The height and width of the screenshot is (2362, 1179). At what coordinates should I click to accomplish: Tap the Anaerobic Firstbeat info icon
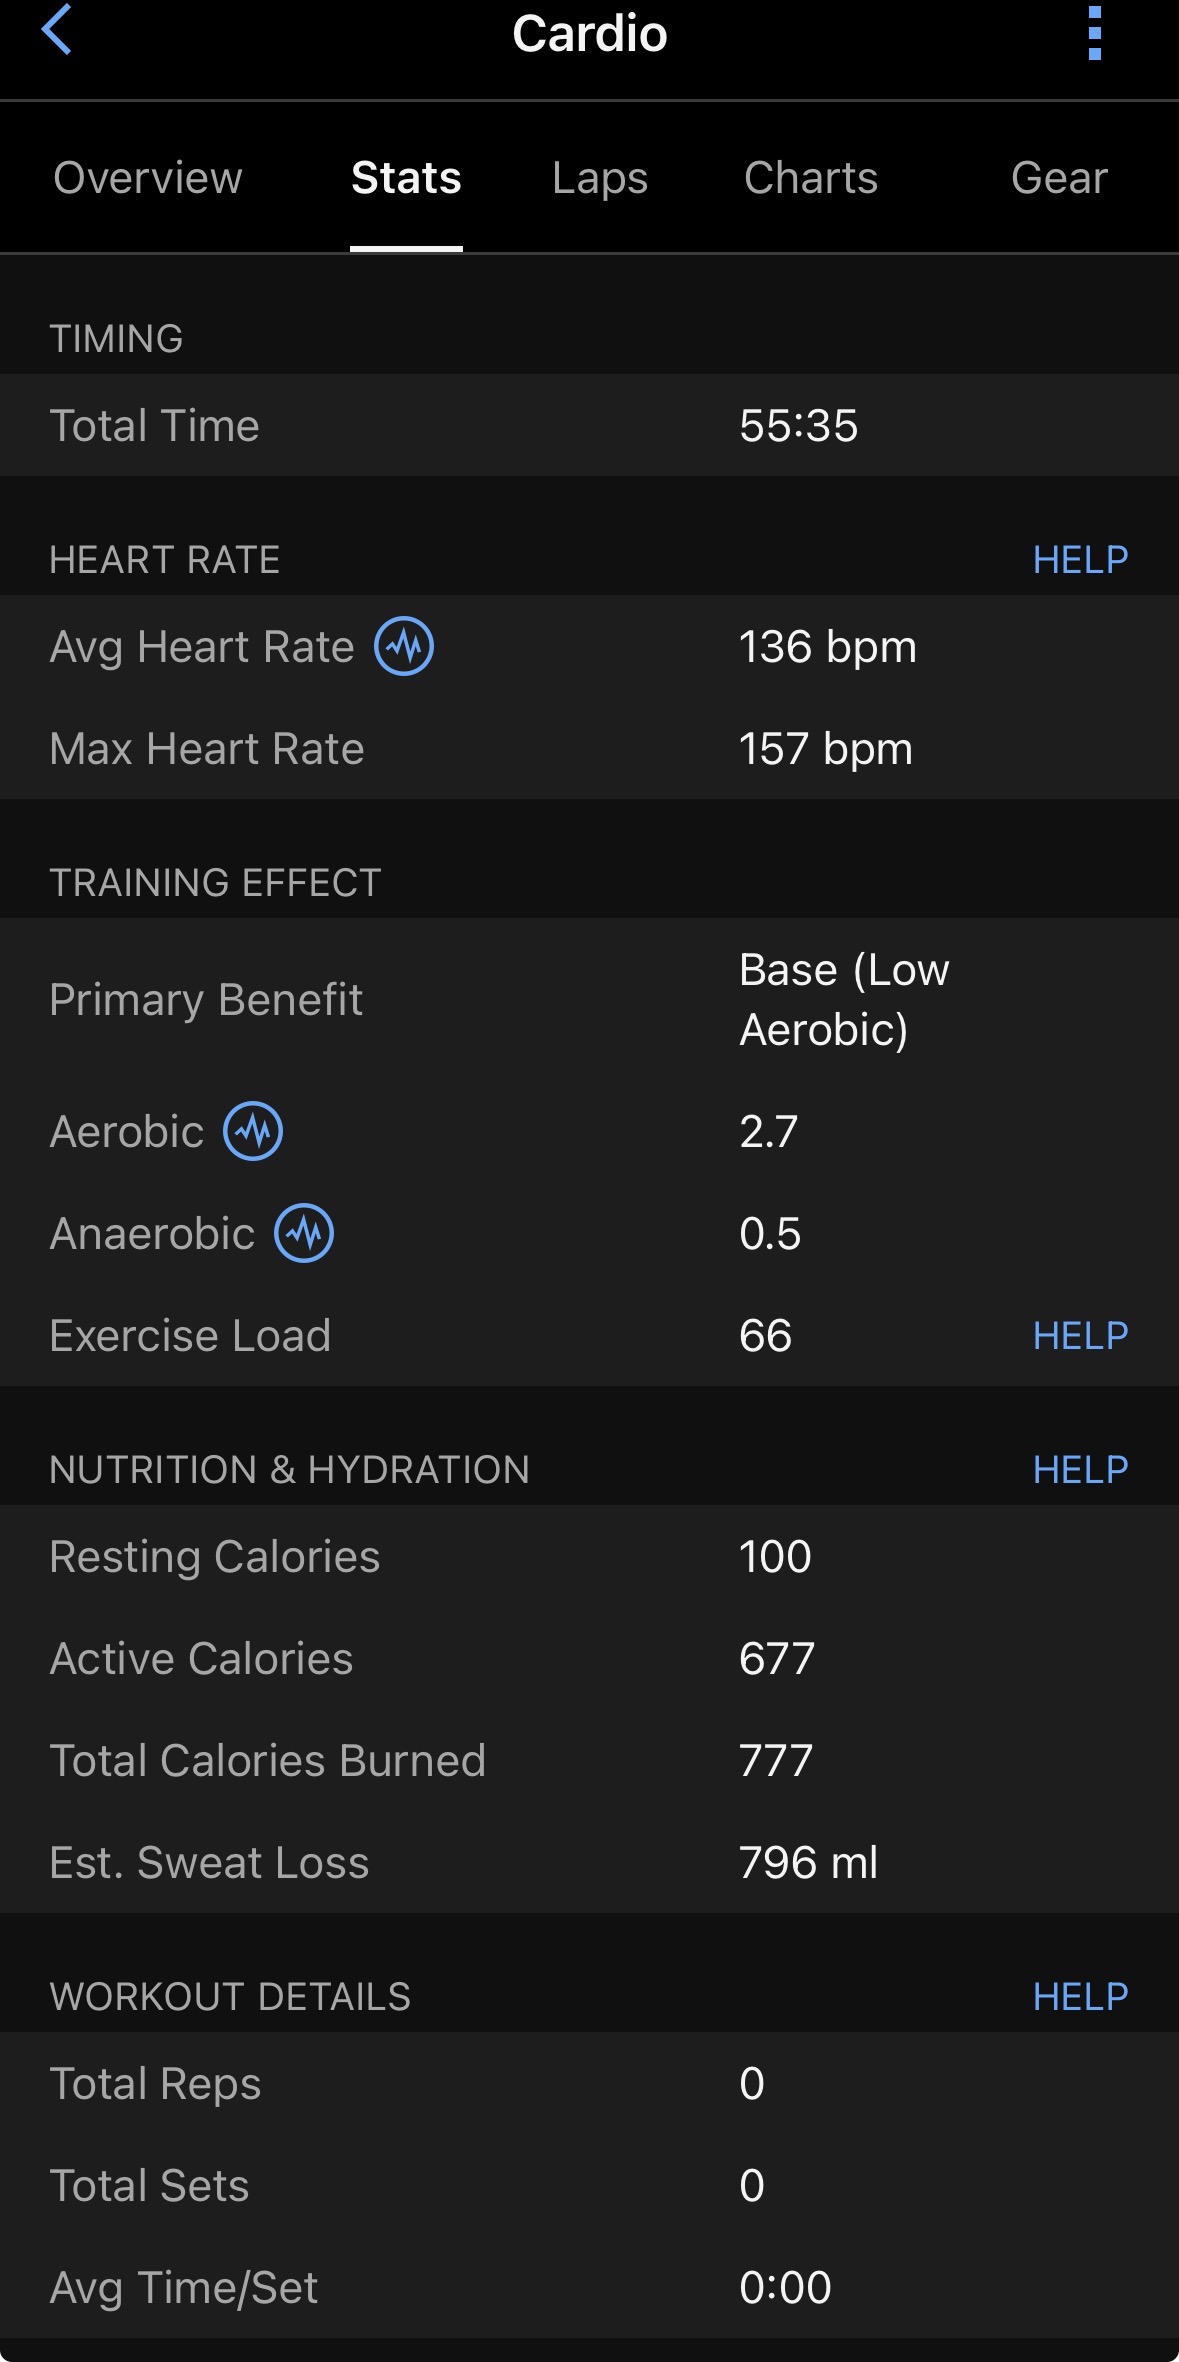click(304, 1233)
